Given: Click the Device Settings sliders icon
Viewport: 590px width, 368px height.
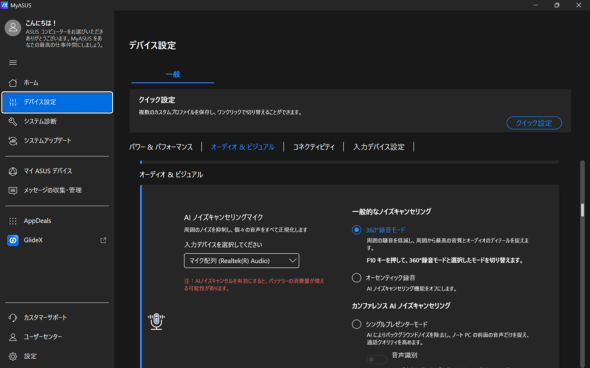Looking at the screenshot, I should coord(13,102).
